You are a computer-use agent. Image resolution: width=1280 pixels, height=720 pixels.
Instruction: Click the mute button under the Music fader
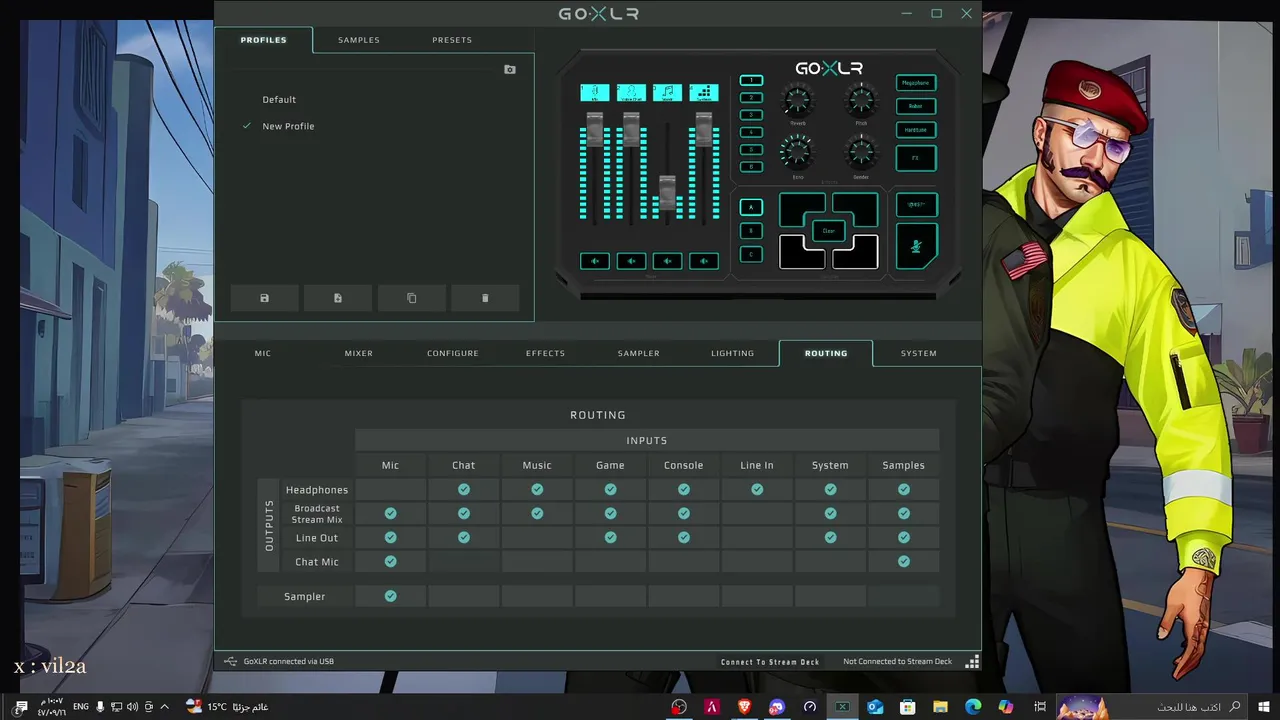tap(667, 261)
